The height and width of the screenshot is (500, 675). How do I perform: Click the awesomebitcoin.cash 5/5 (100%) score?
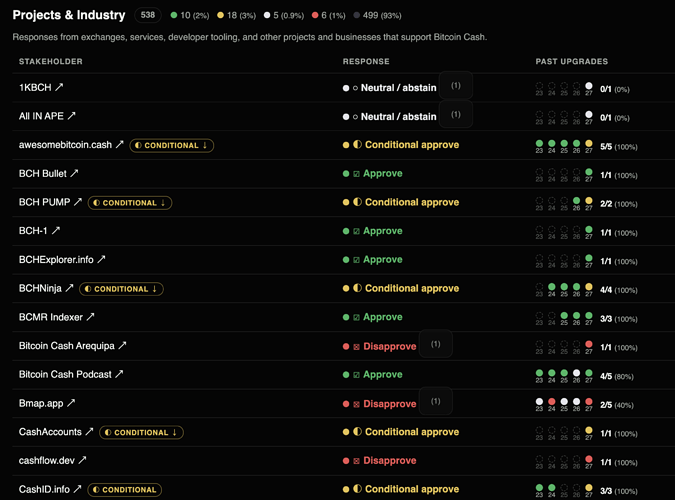(x=619, y=147)
